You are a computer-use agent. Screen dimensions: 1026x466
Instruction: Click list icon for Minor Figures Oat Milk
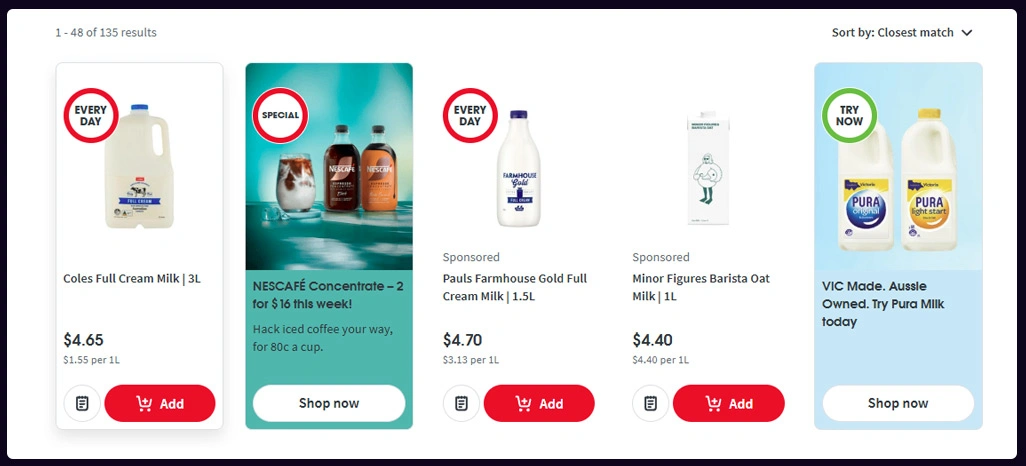click(x=651, y=404)
